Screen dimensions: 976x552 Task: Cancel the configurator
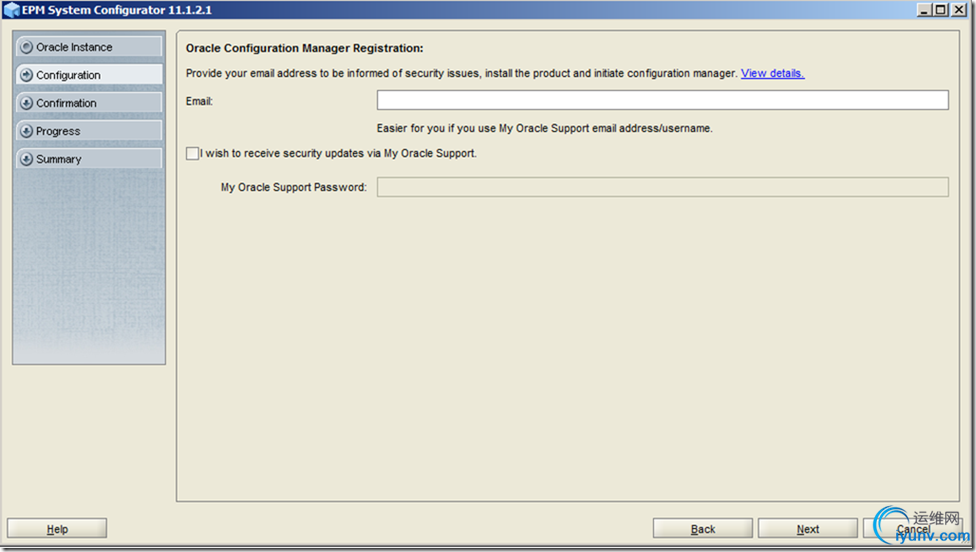click(913, 528)
